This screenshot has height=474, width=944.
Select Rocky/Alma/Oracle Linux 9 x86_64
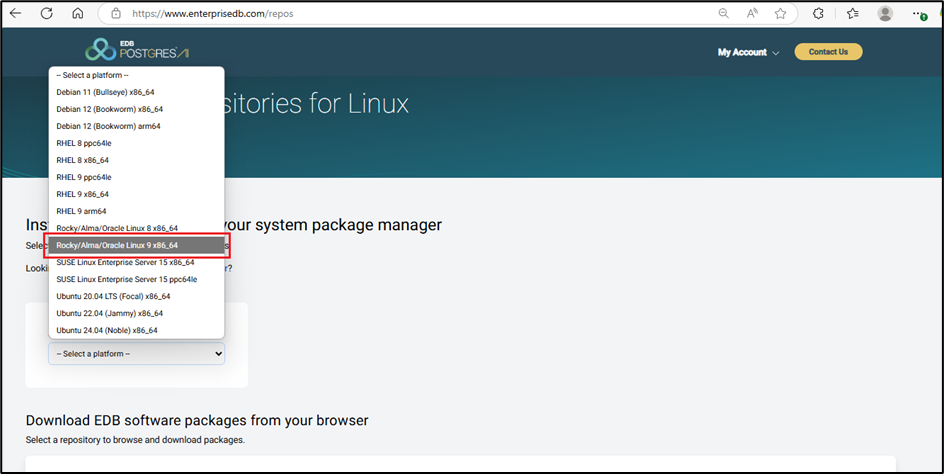pos(137,245)
